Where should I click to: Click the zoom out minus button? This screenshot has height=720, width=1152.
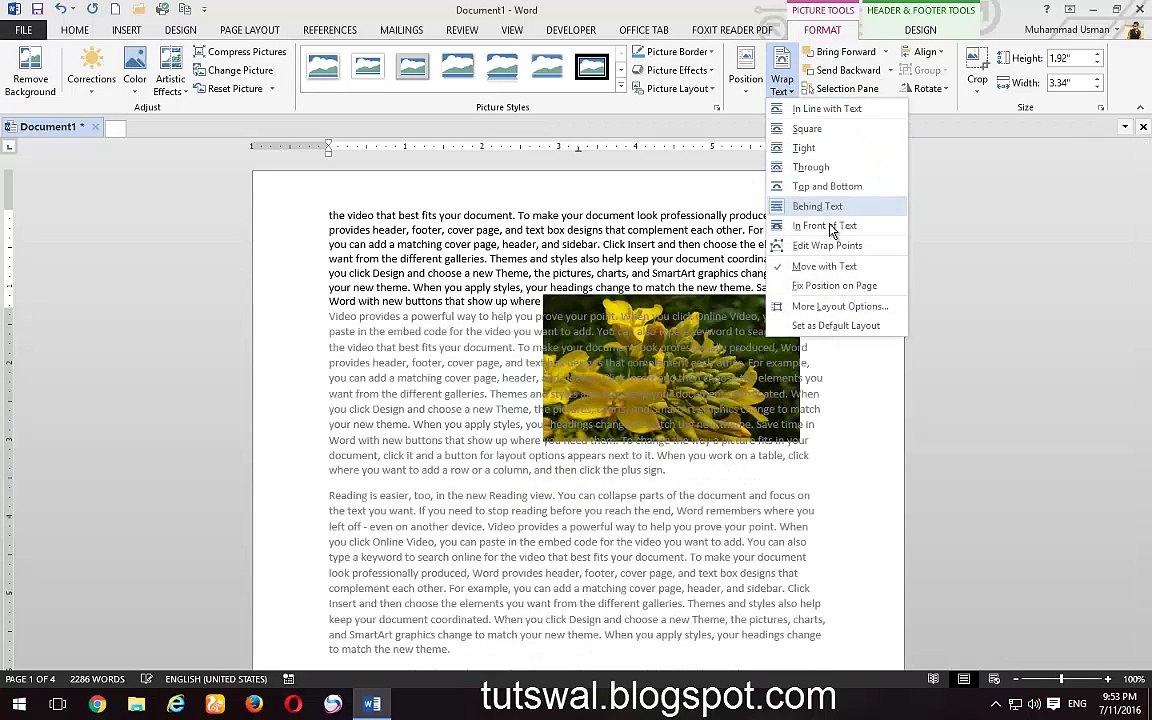click(x=1015, y=679)
